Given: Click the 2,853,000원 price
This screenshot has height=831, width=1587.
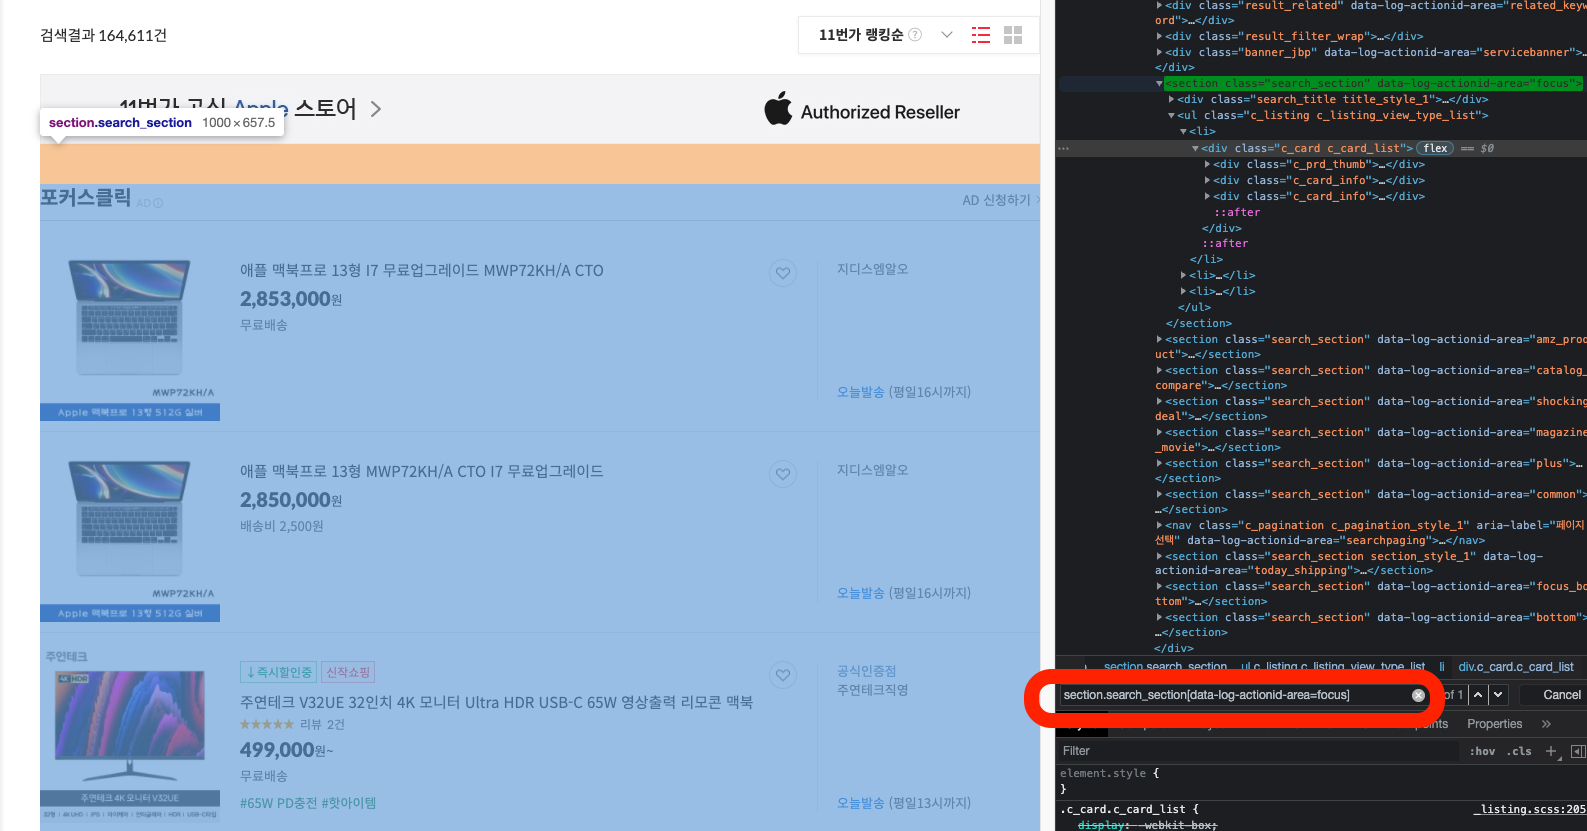Looking at the screenshot, I should point(291,299).
